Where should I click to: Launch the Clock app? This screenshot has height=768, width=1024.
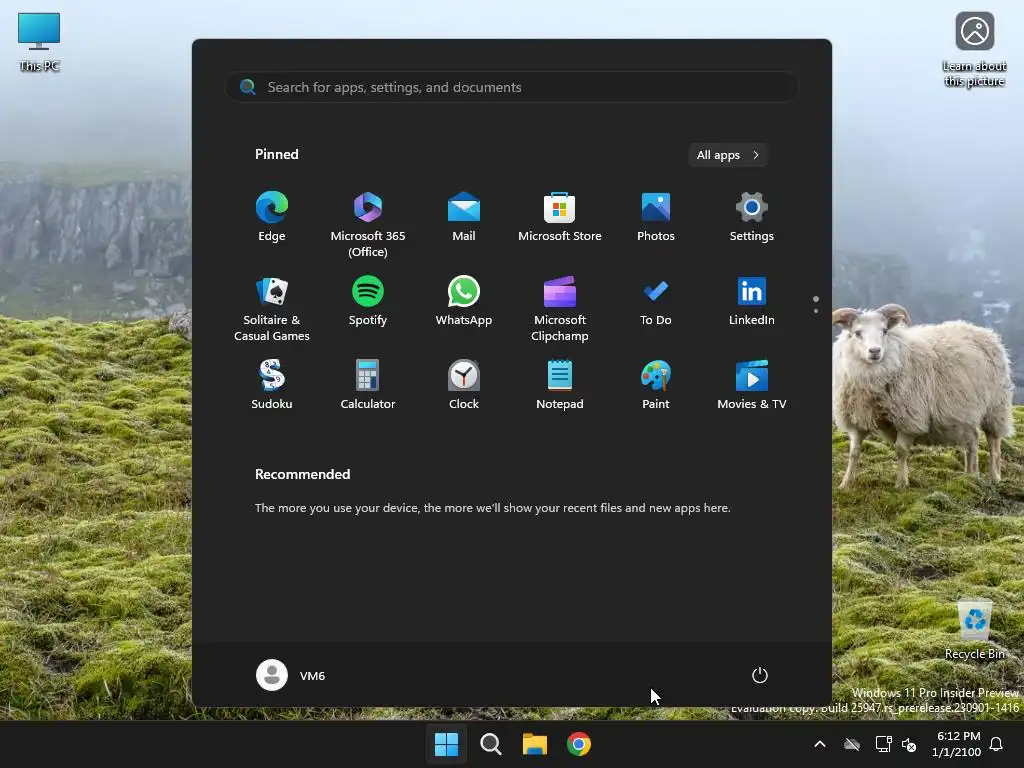tap(464, 385)
